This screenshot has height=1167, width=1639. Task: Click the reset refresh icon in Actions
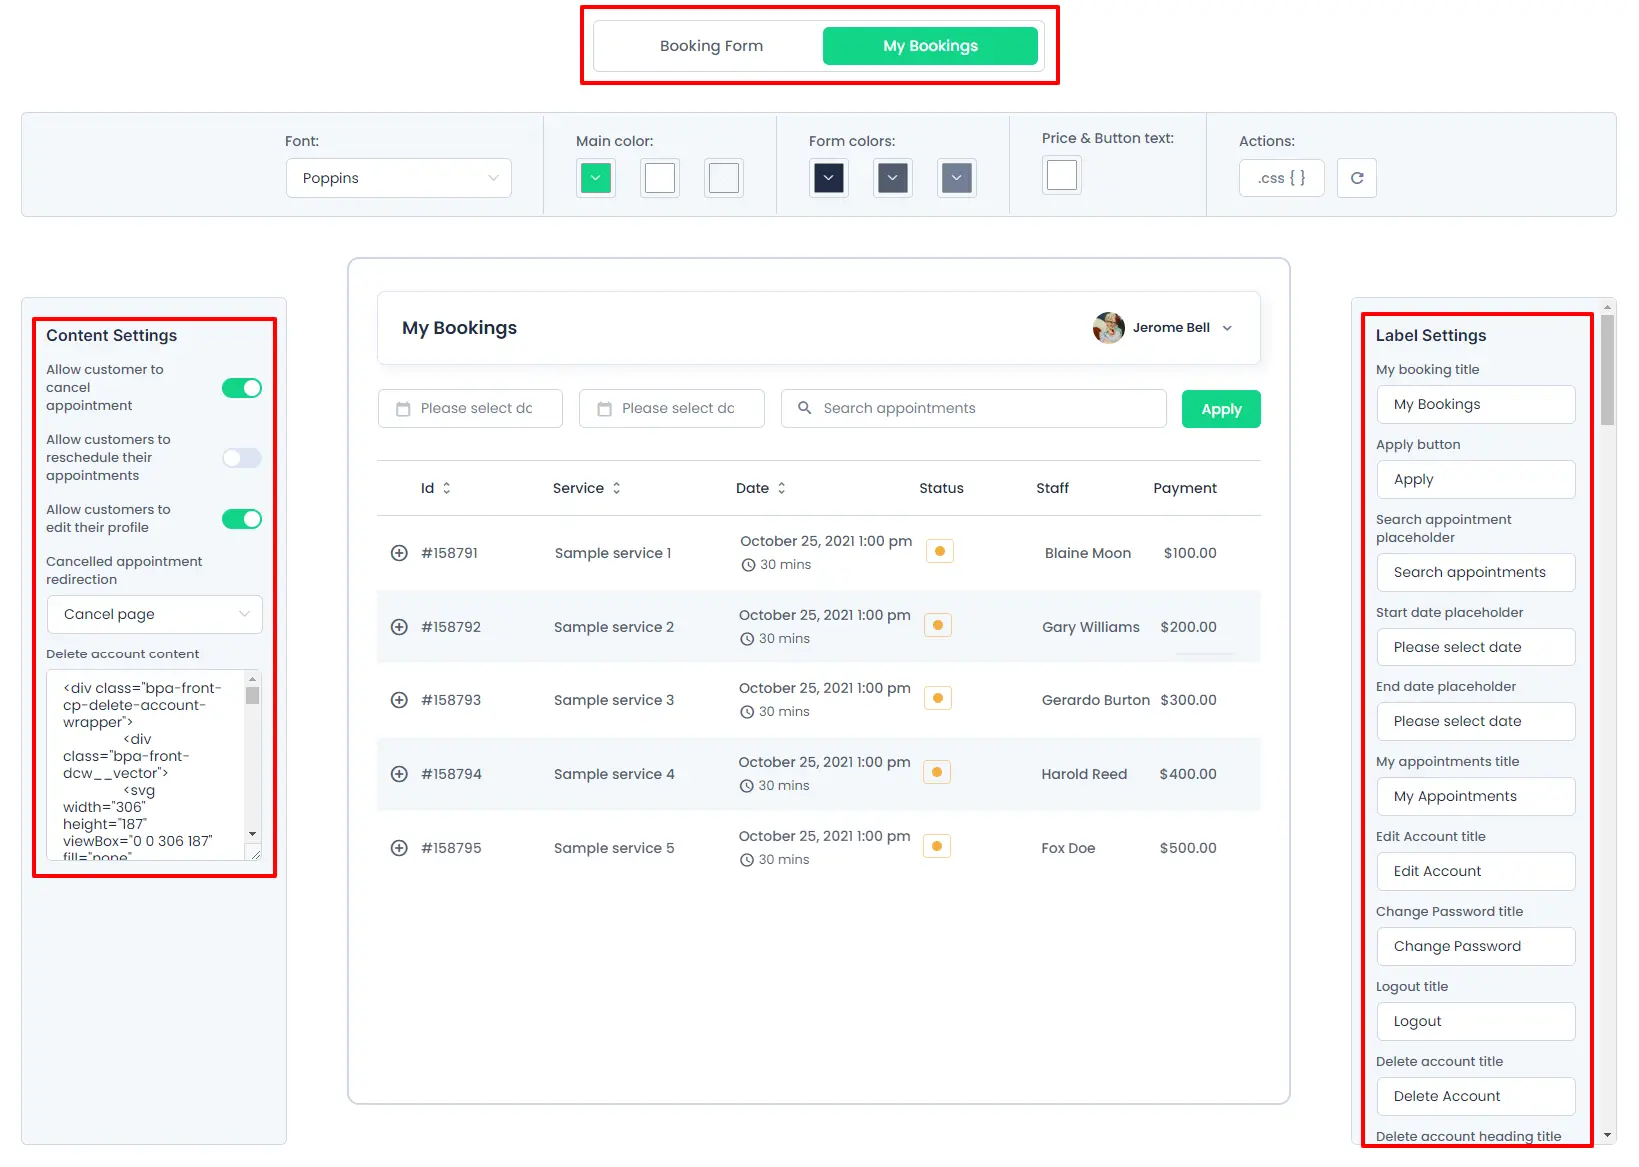(x=1356, y=178)
